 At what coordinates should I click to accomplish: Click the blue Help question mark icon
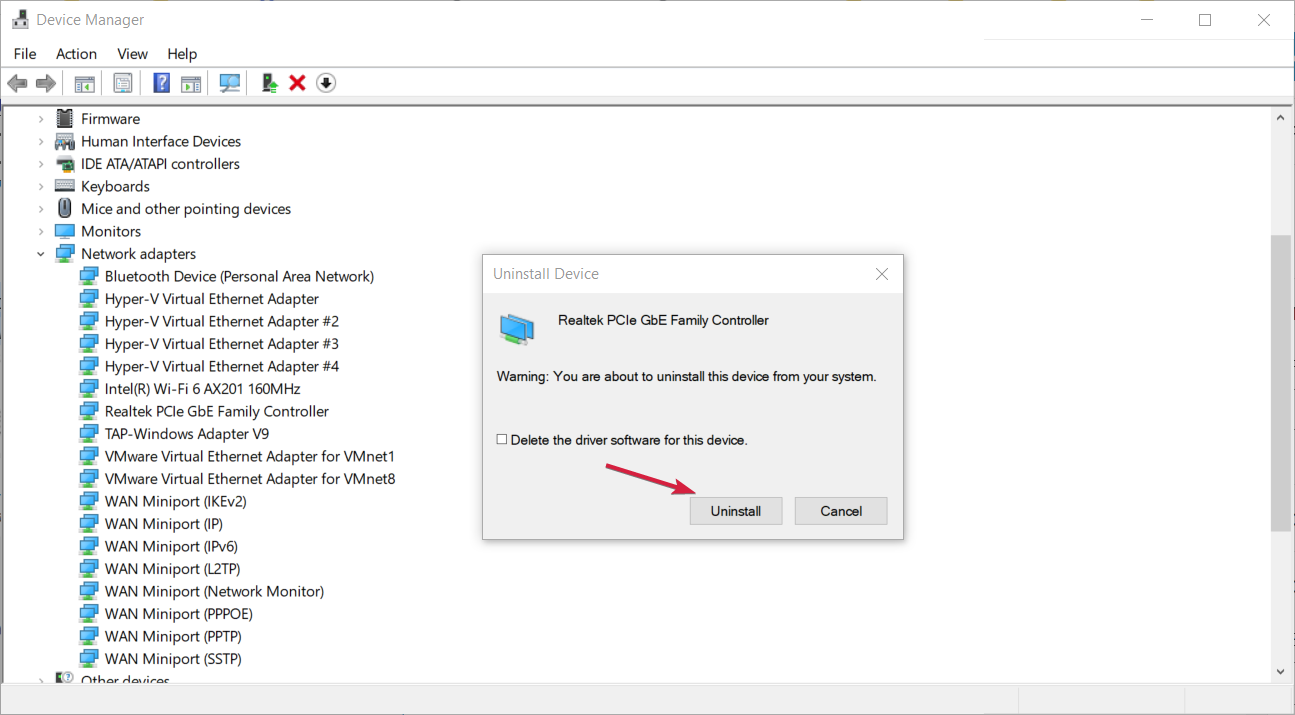[161, 83]
